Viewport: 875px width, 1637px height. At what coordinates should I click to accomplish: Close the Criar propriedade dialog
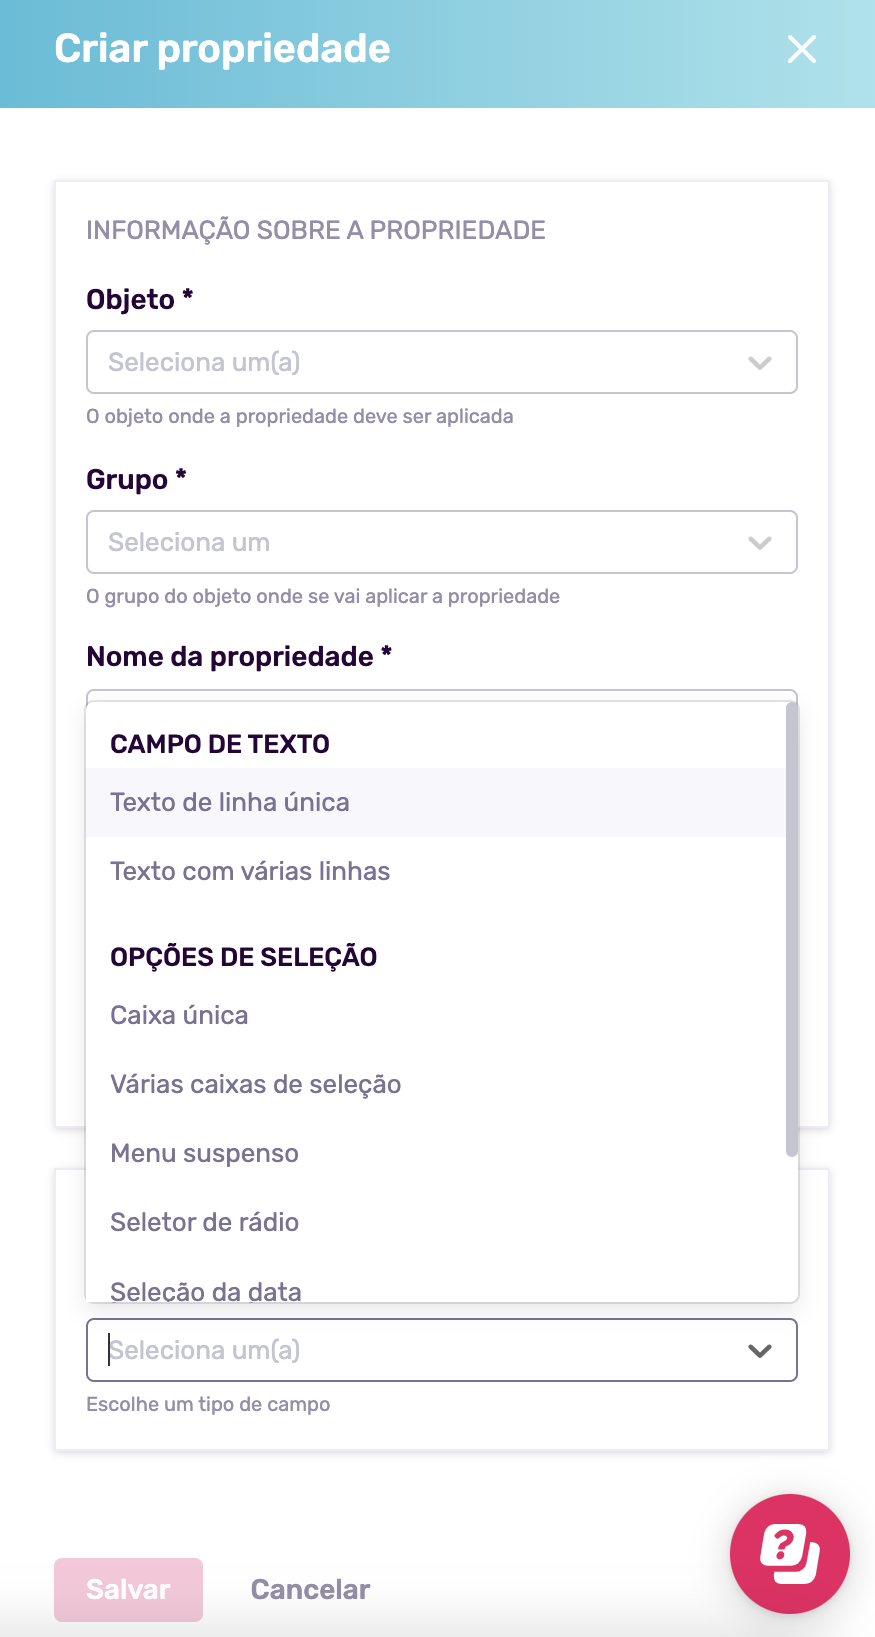(x=801, y=49)
